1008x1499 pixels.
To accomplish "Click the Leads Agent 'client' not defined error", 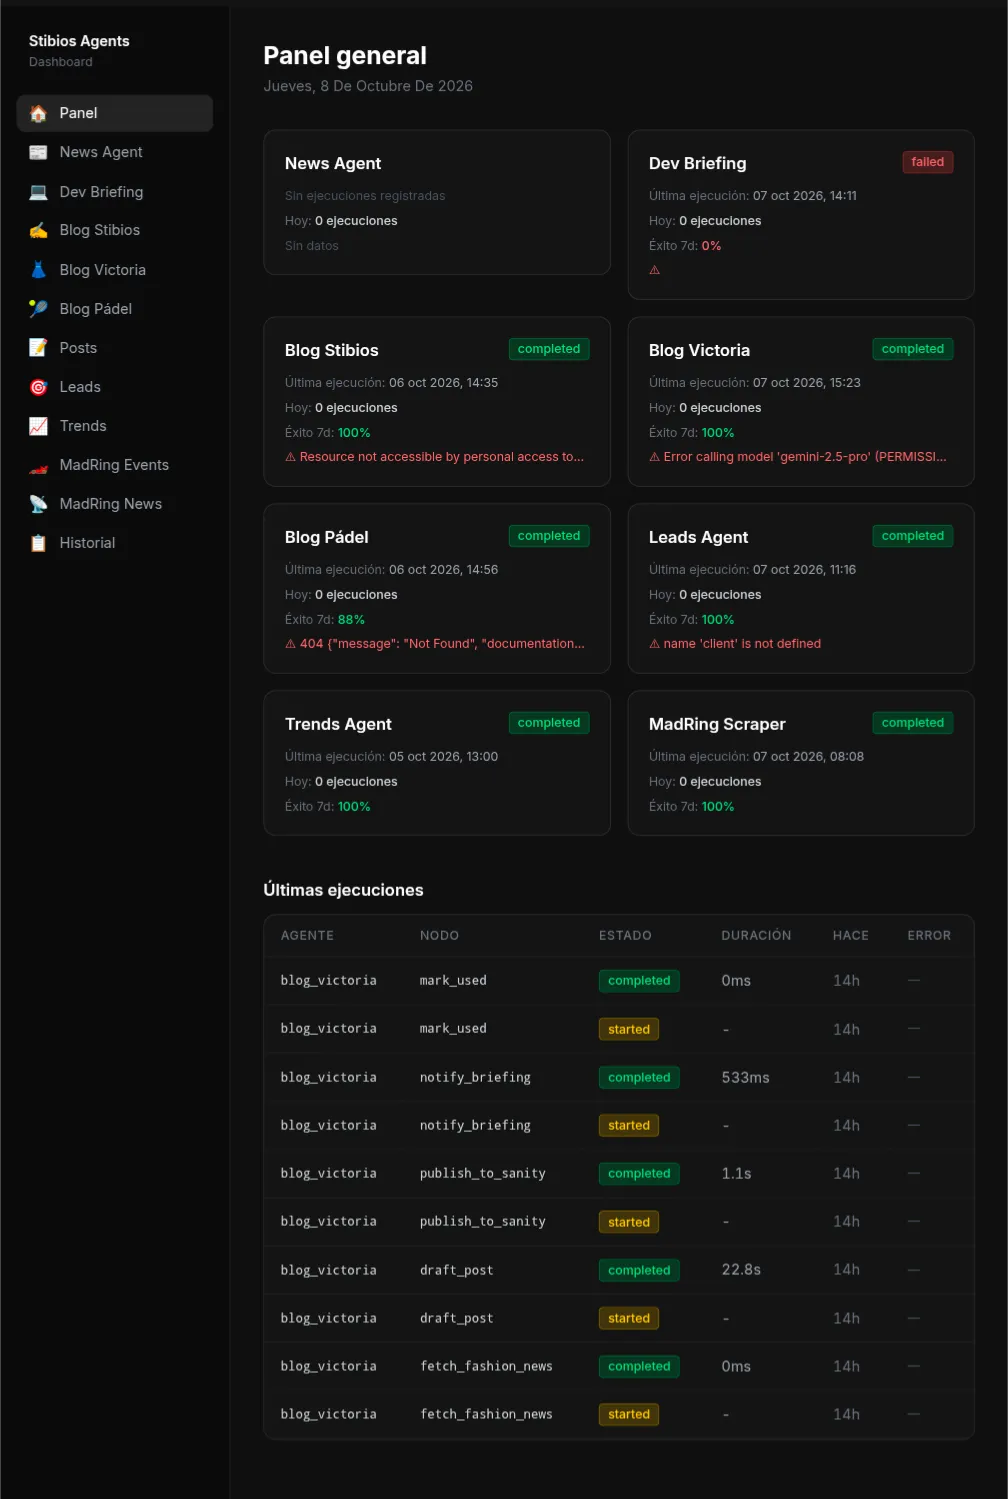I will [735, 644].
